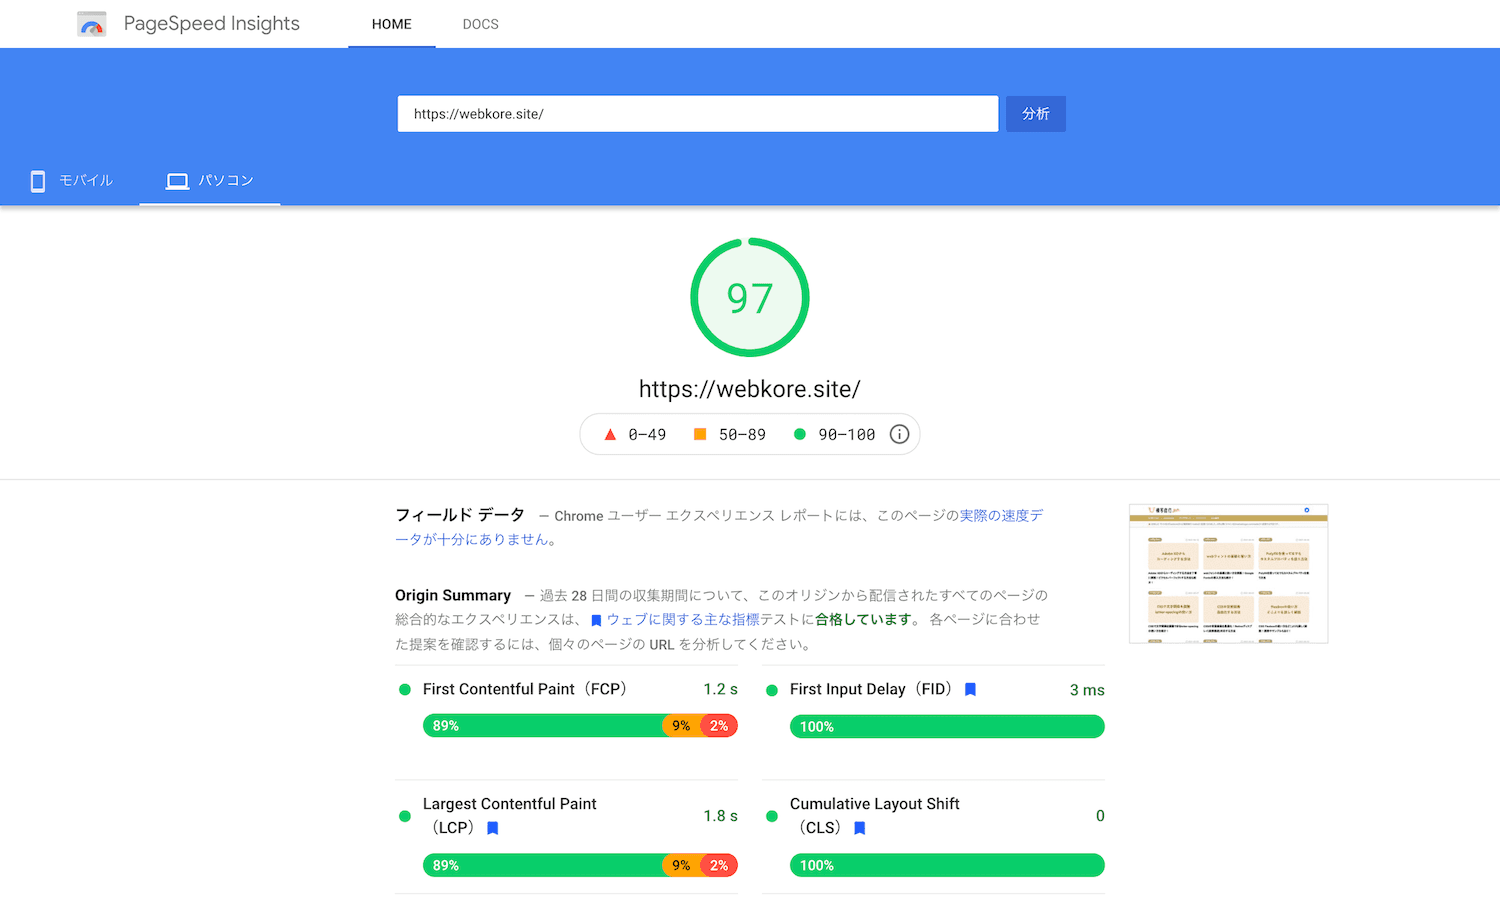Open the DOCS tab
Viewport: 1500px width, 920px height.
pyautogui.click(x=480, y=24)
